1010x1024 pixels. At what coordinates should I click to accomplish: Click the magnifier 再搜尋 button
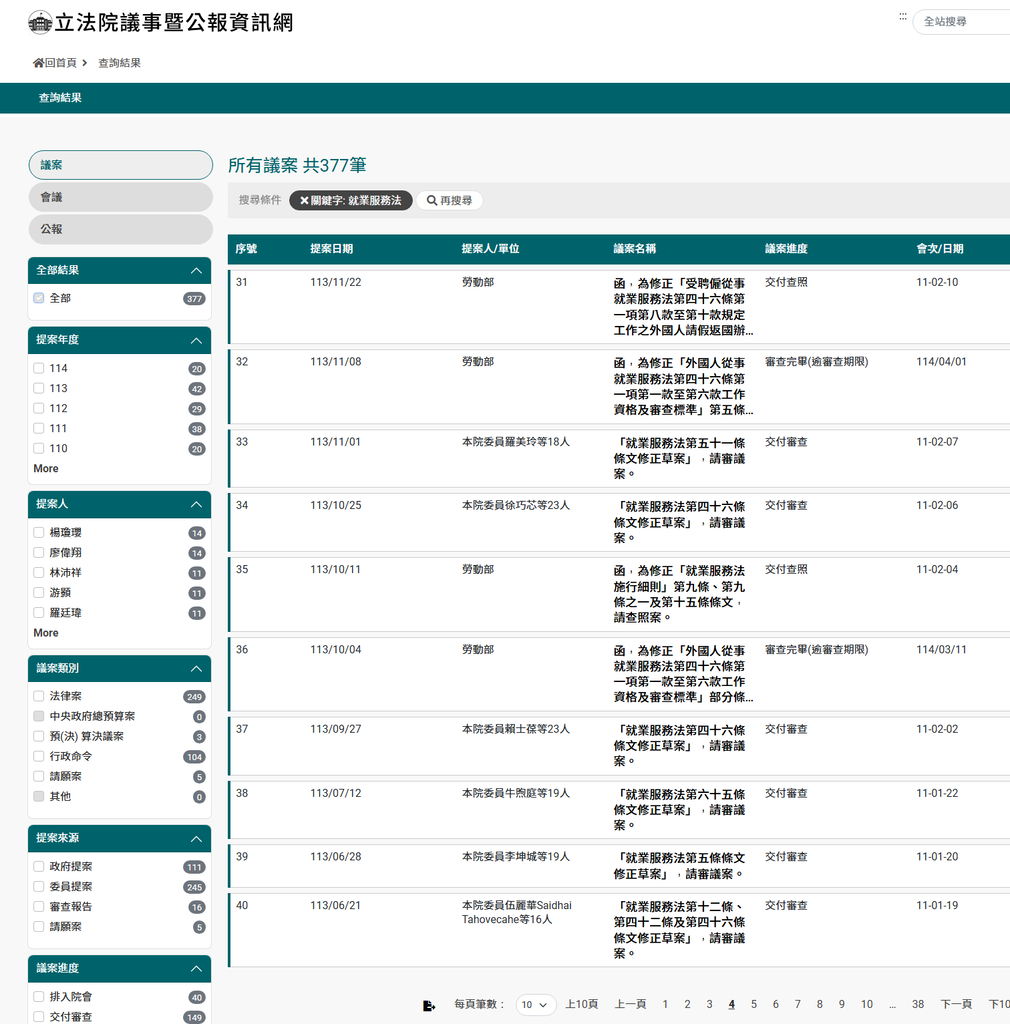(x=449, y=201)
